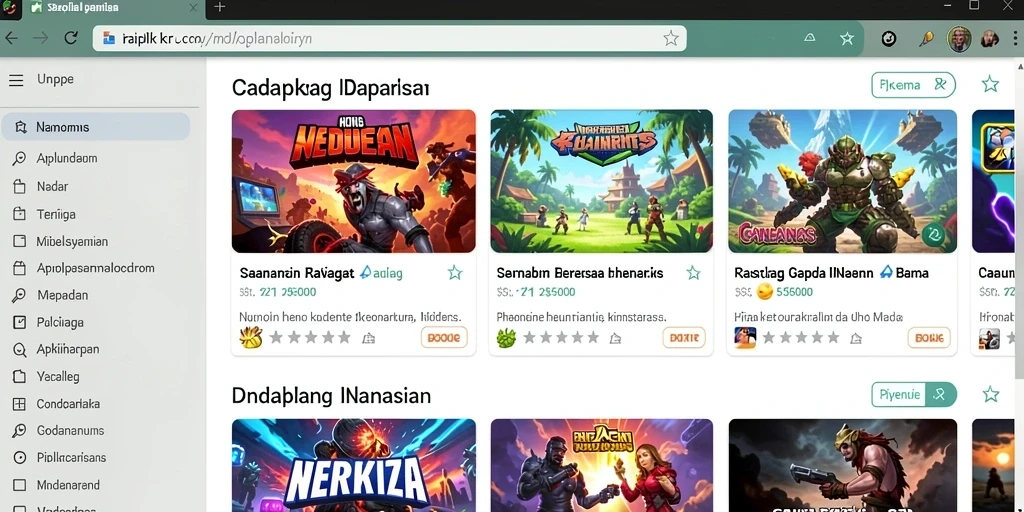Open a new browser tab
Screen dimensions: 1024x512
(220, 7)
